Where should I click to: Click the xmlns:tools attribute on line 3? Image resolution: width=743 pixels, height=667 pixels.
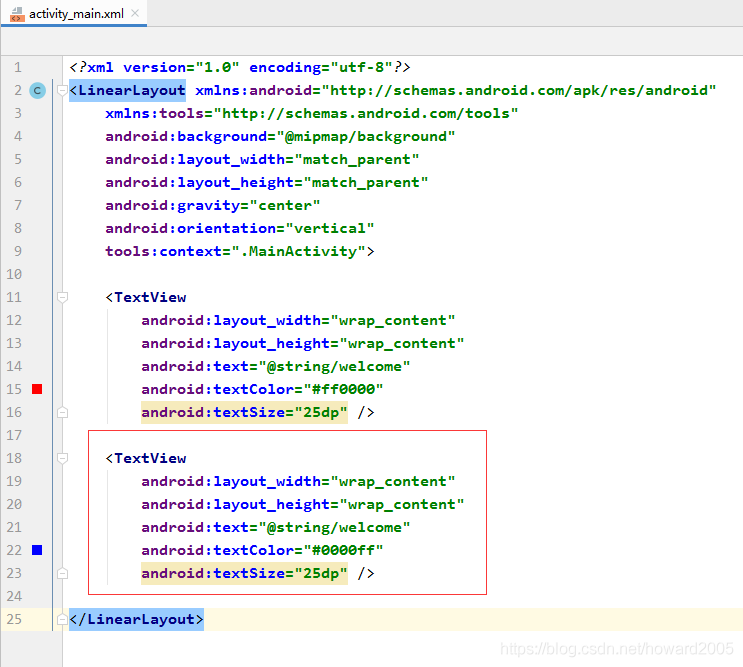coord(312,113)
